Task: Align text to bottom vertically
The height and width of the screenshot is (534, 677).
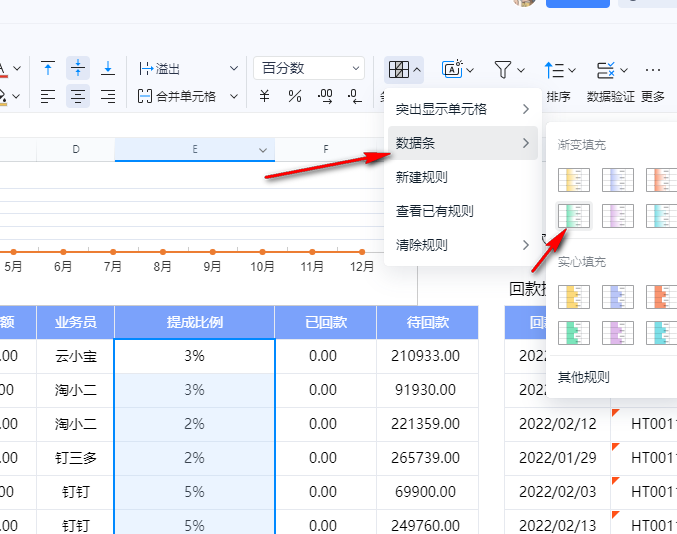Action: click(108, 68)
